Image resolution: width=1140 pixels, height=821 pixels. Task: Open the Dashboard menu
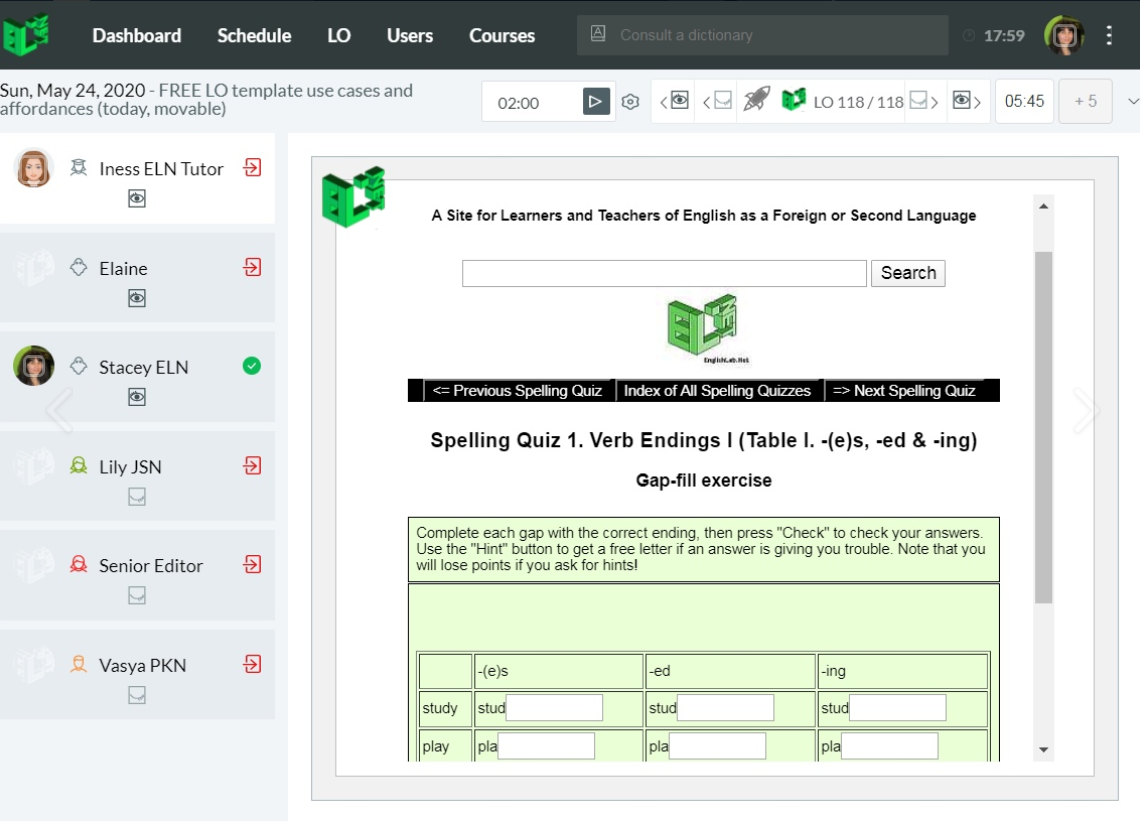(137, 36)
